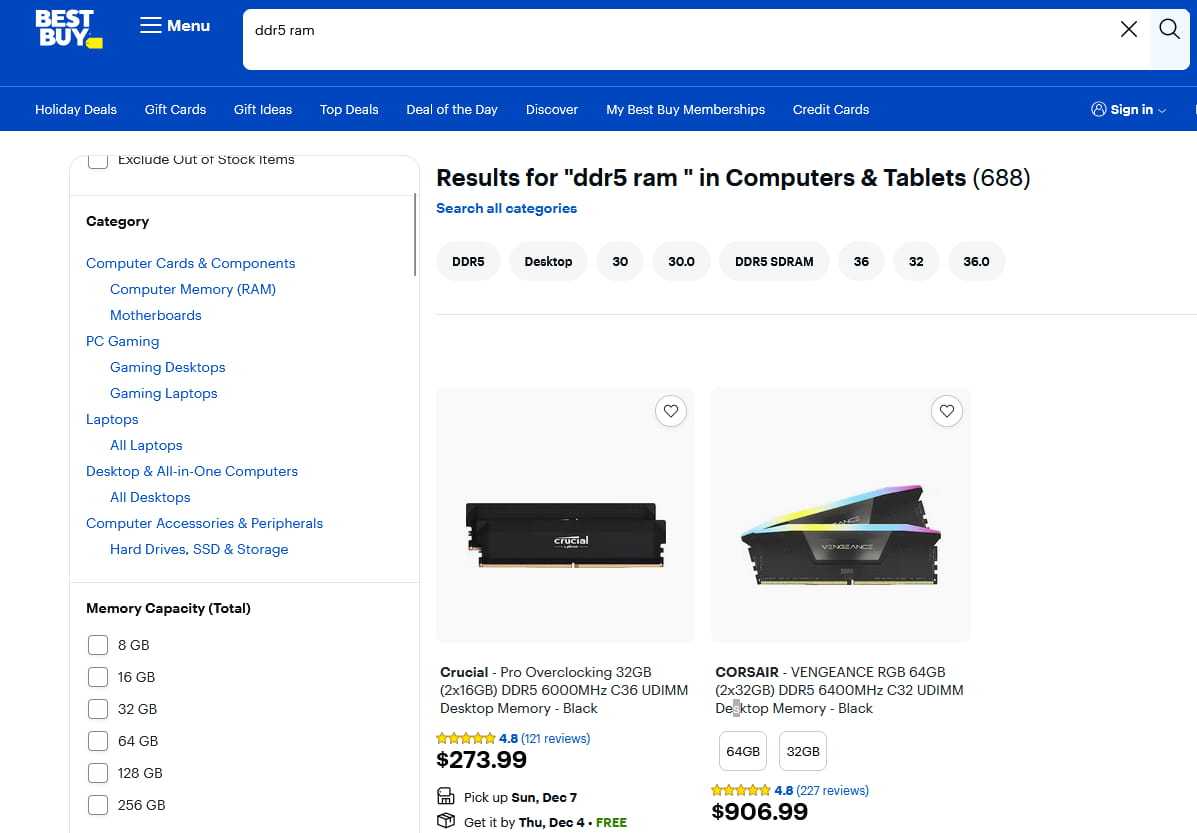Choose the 64GB variant button

click(x=743, y=752)
